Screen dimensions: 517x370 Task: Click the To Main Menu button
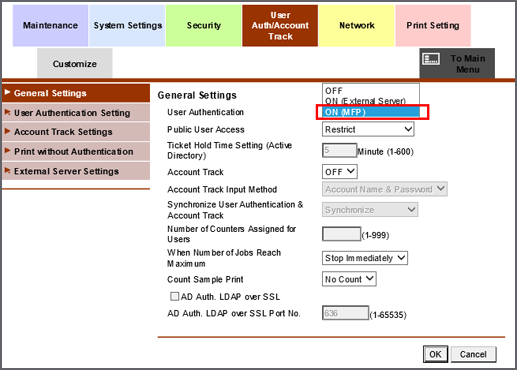457,63
